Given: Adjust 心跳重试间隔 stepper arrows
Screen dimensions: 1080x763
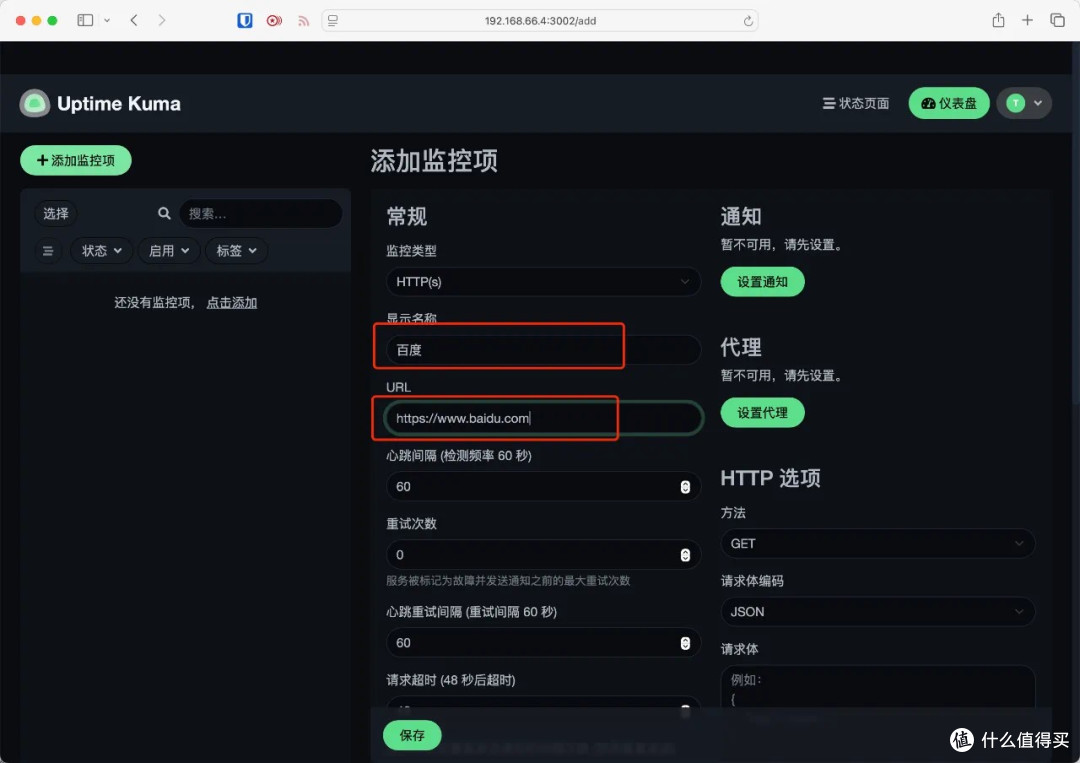Looking at the screenshot, I should click(685, 643).
